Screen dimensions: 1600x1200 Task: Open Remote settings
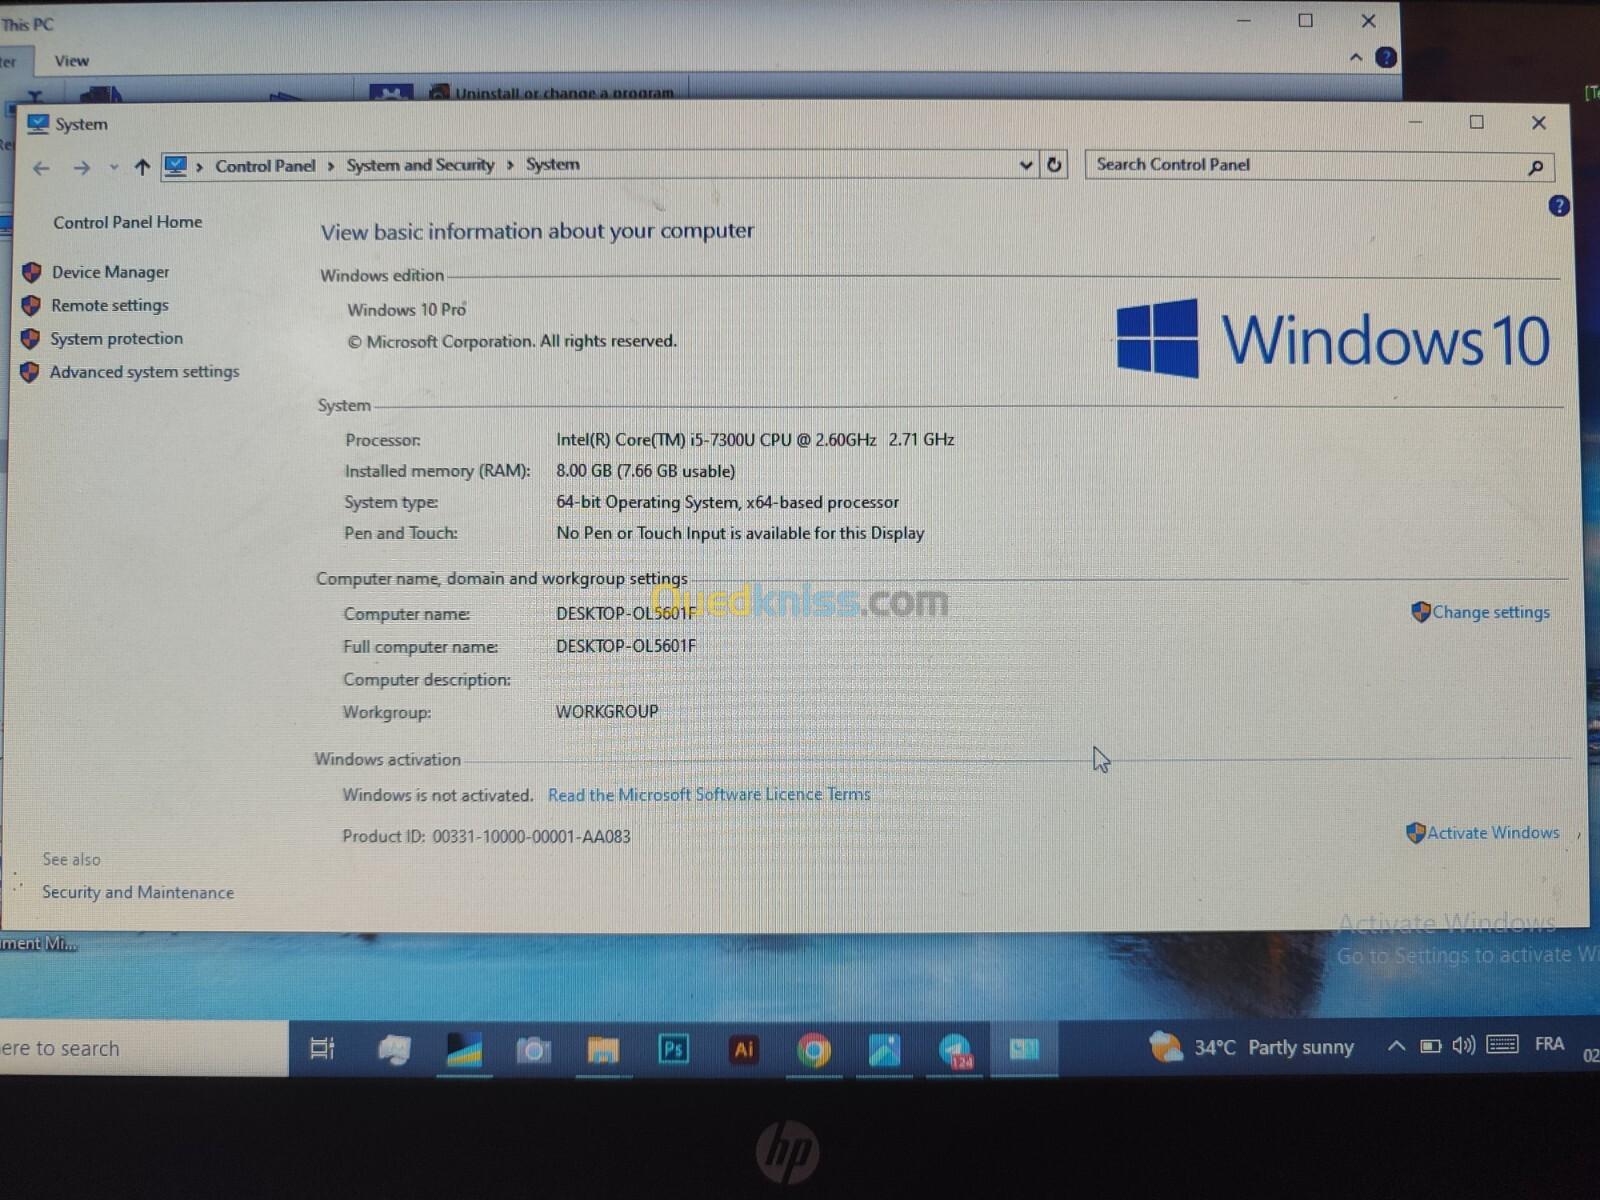110,305
